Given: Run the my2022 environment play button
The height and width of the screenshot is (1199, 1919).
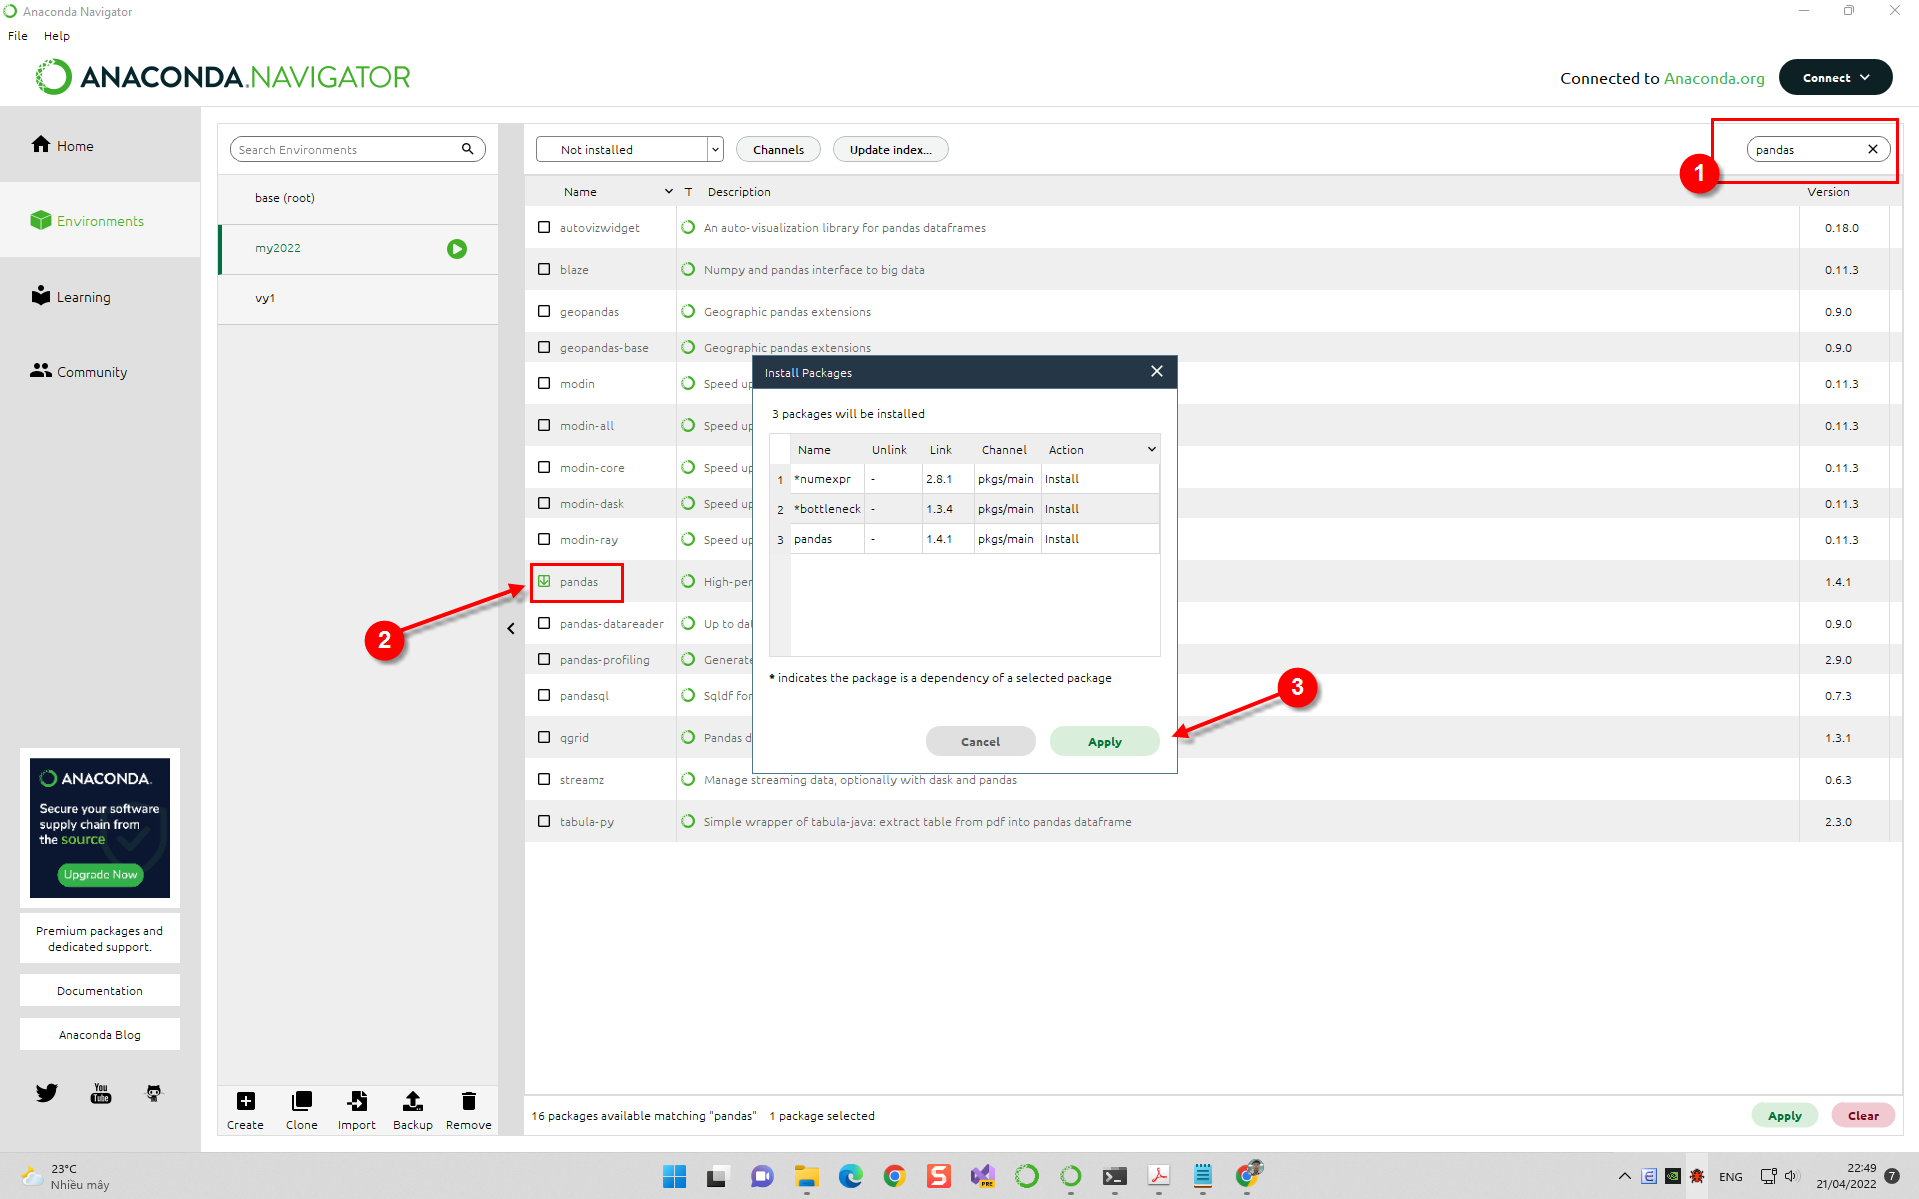Looking at the screenshot, I should coord(457,249).
